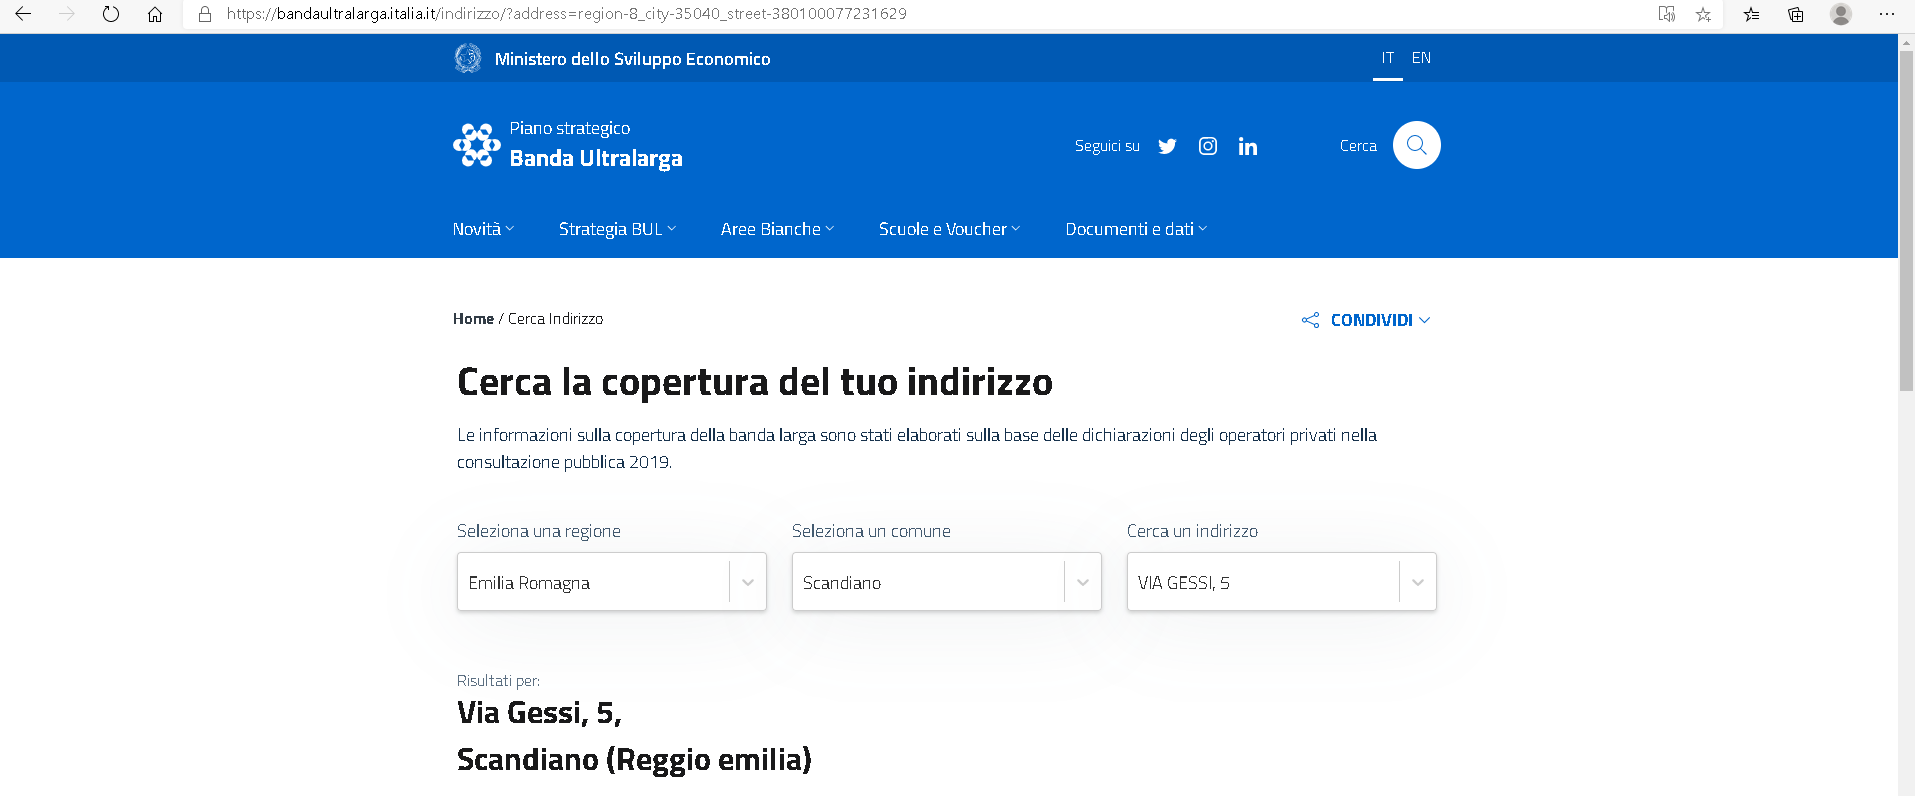Select the IT language option
The height and width of the screenshot is (796, 1915).
pos(1387,58)
